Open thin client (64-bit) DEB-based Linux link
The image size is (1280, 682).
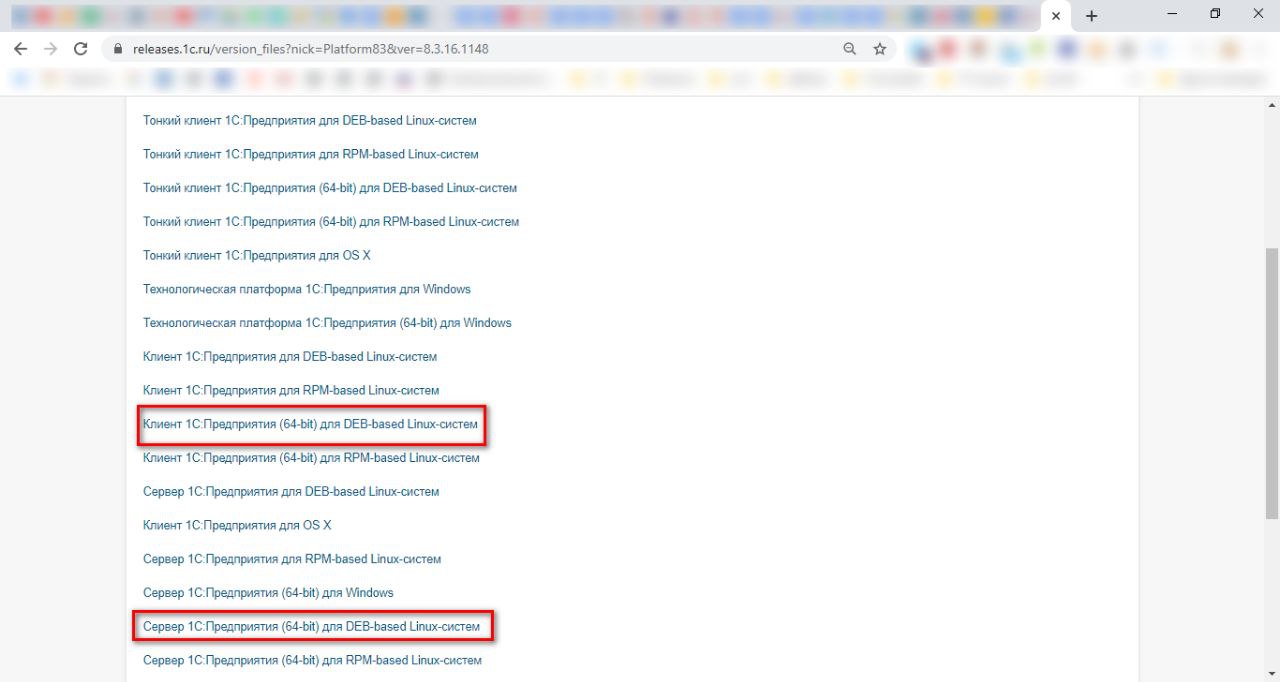(330, 188)
